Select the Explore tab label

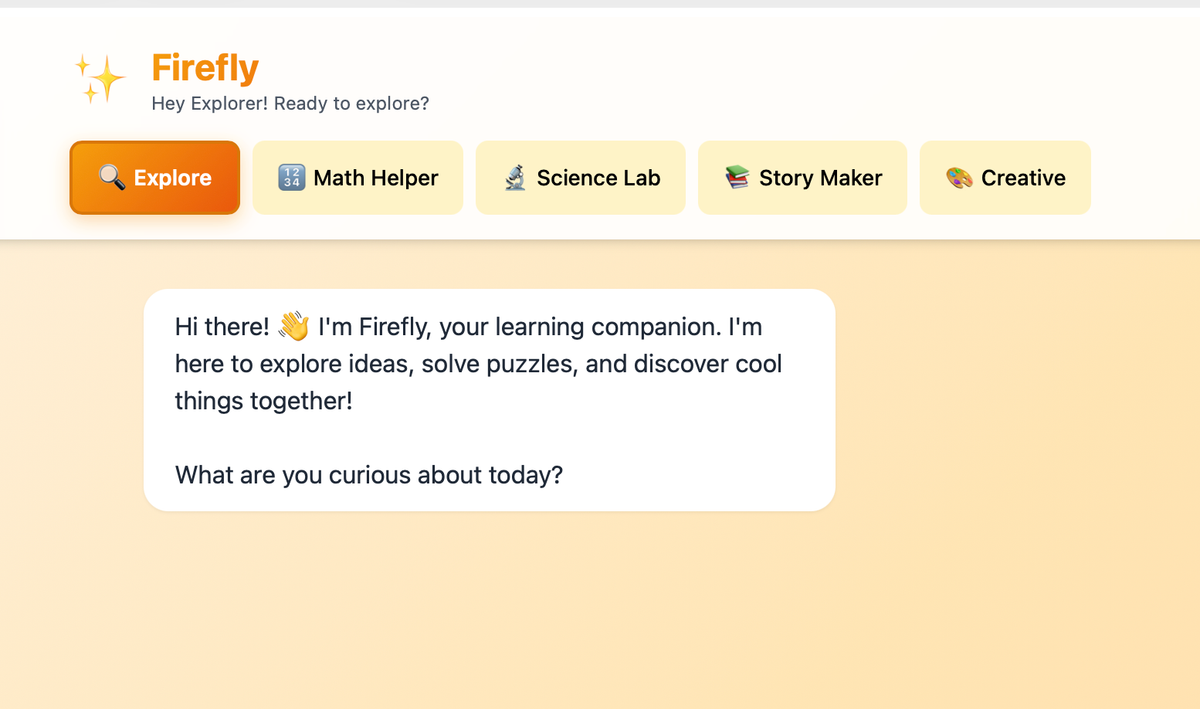point(173,178)
